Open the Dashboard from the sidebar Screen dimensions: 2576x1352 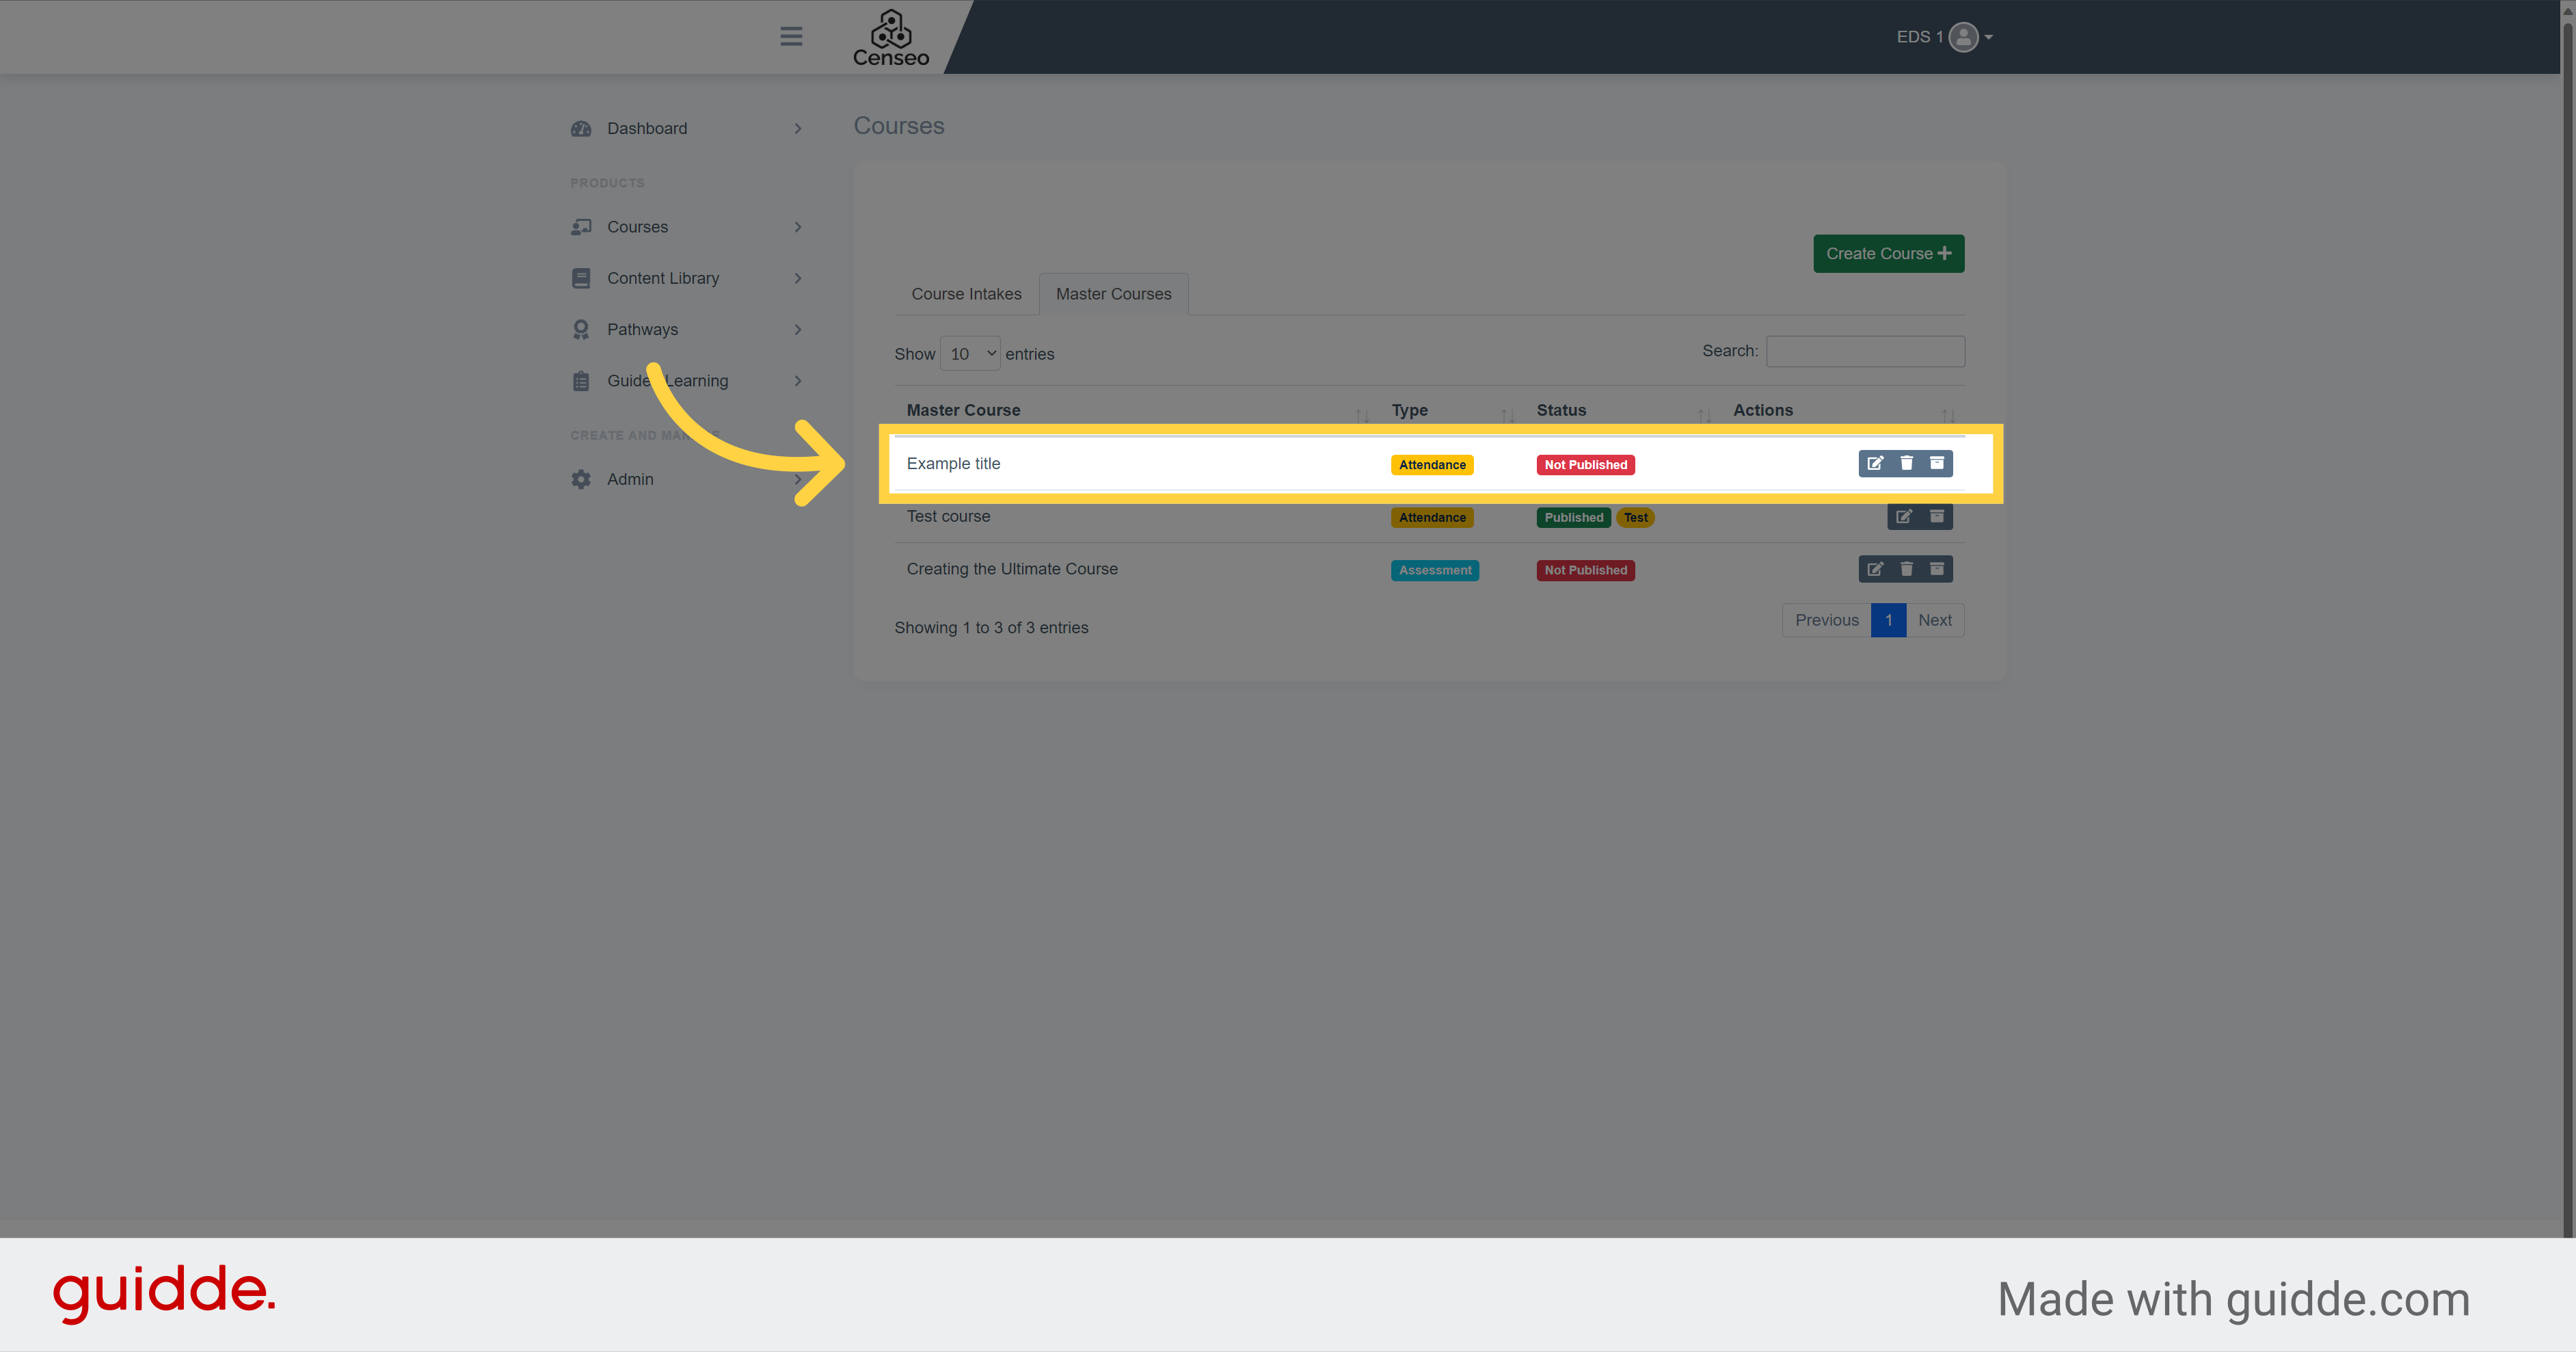tap(647, 128)
